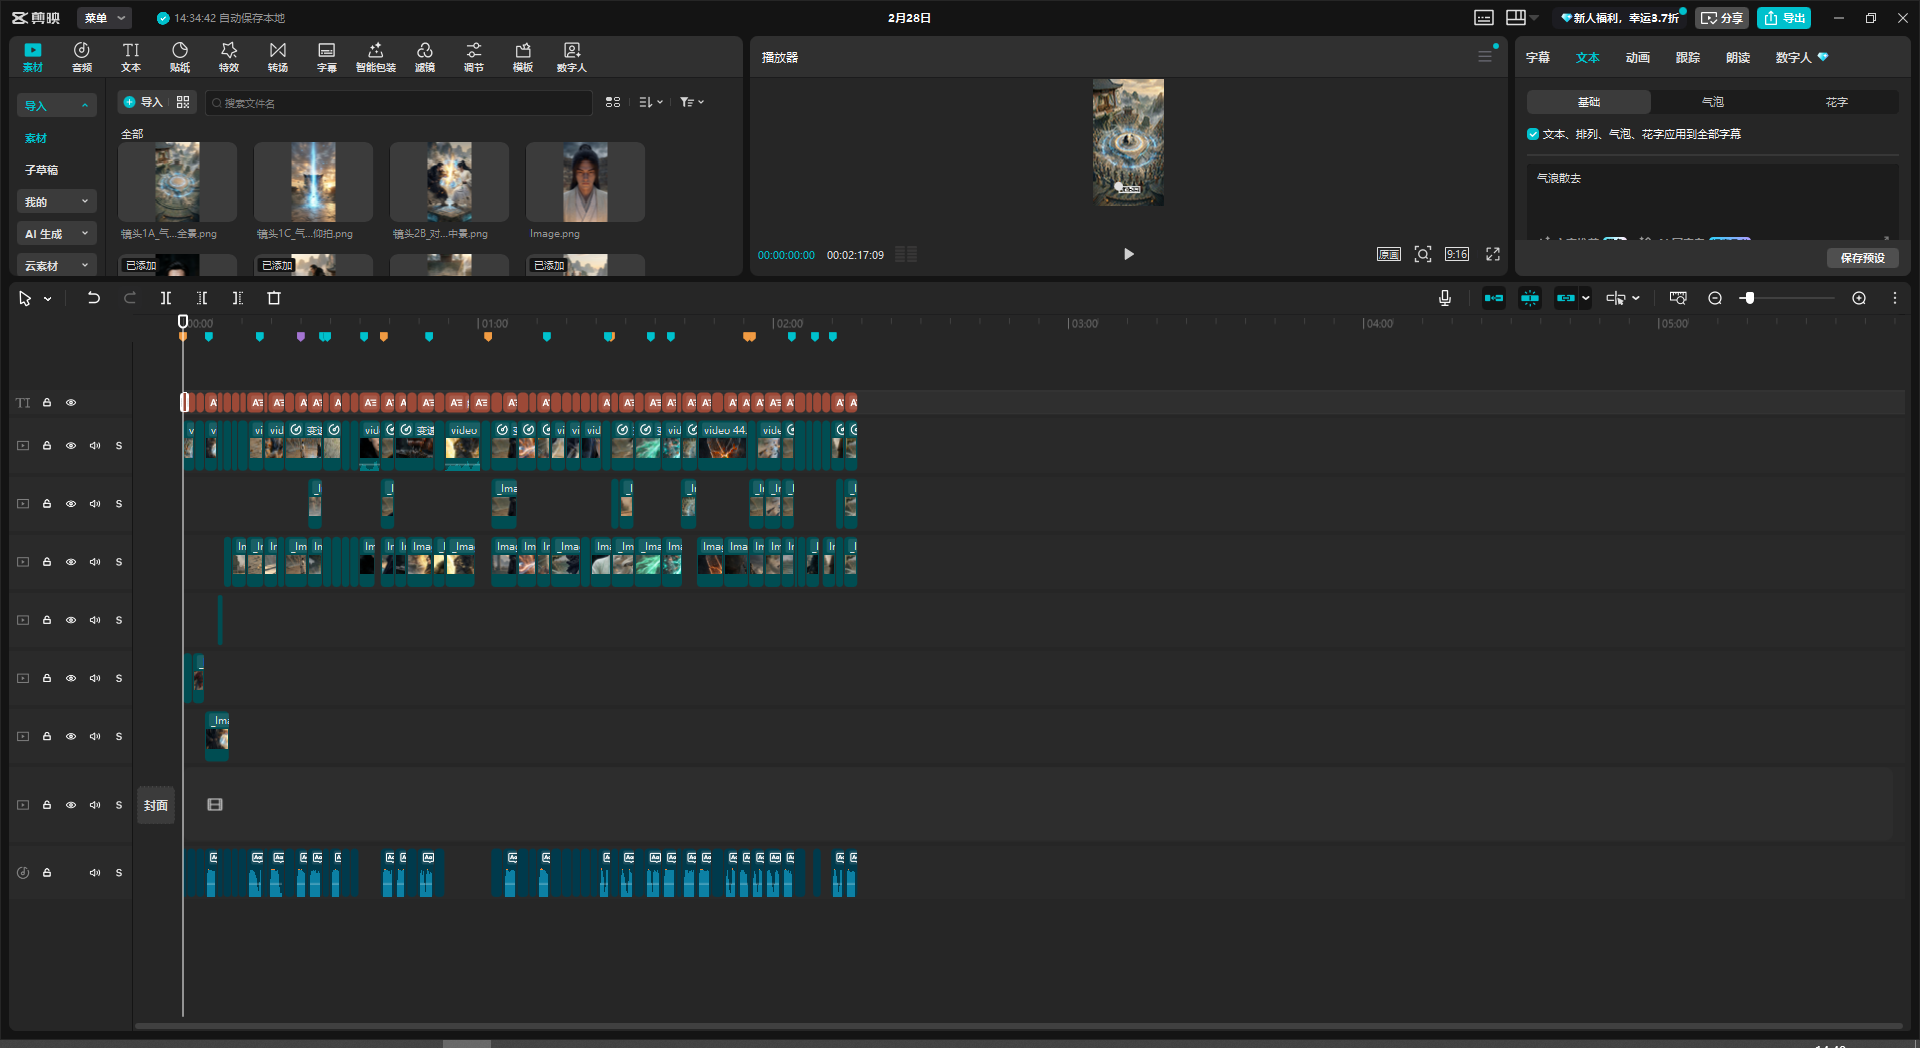Image resolution: width=1920 pixels, height=1048 pixels.
Task: Switch to the 气泡 sub-tab
Action: click(x=1712, y=102)
